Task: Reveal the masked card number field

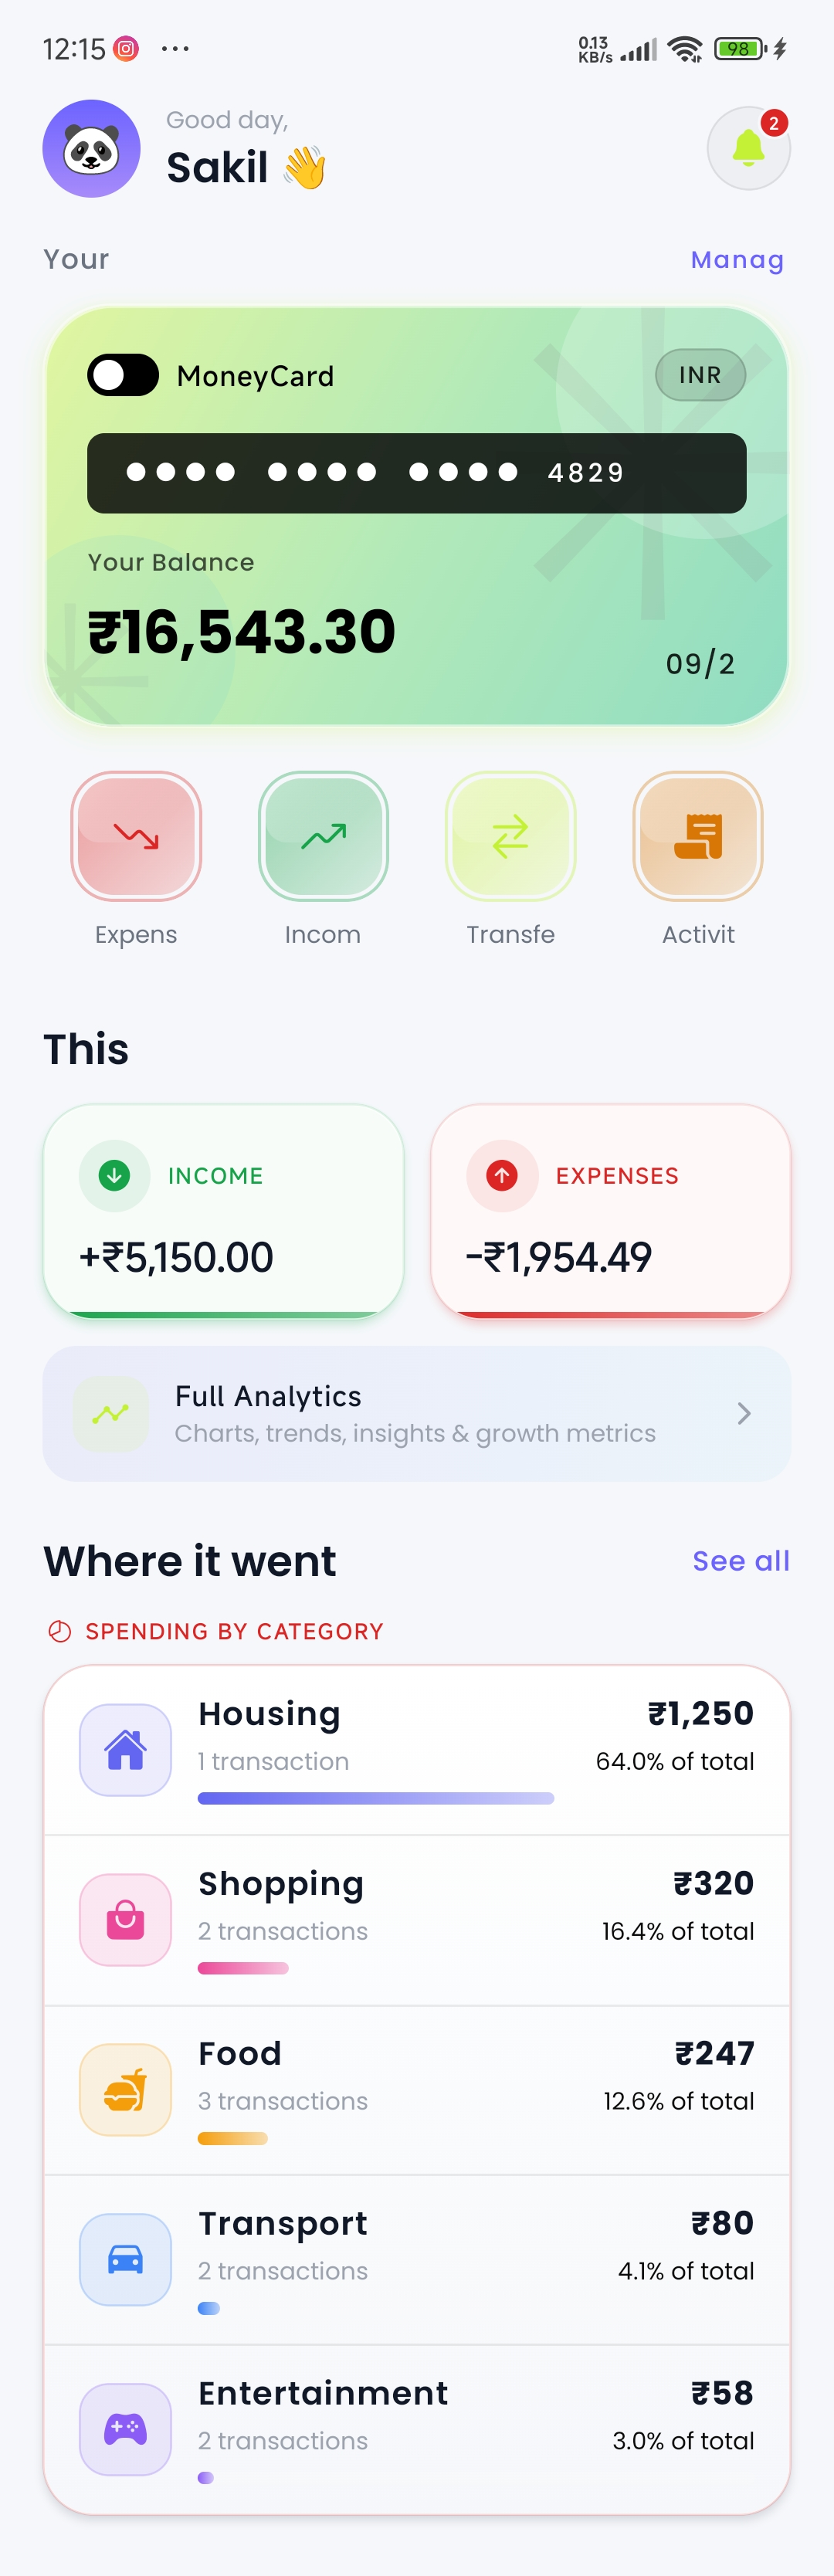Action: tap(417, 473)
